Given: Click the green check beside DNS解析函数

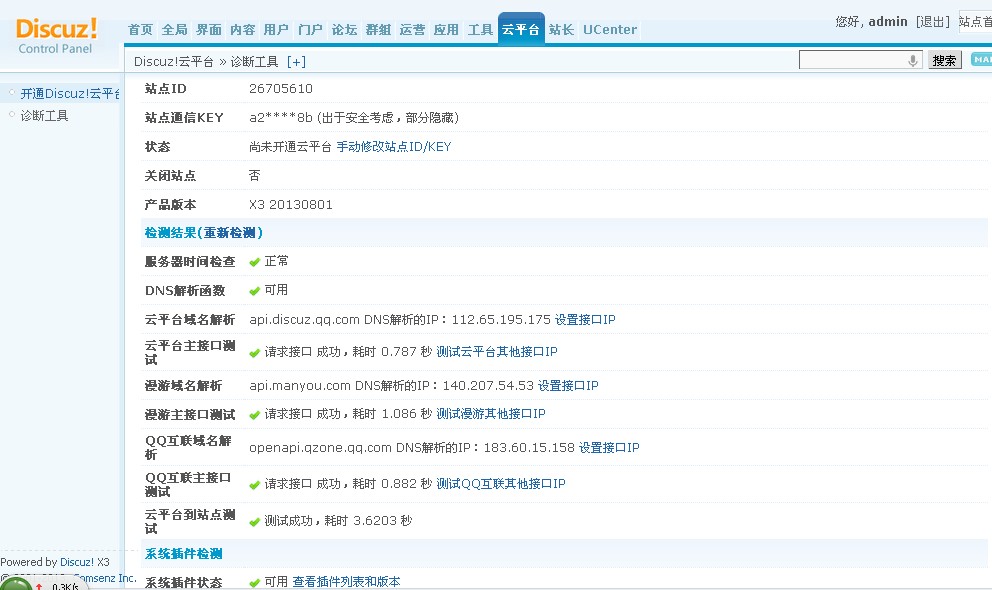Looking at the screenshot, I should (255, 291).
